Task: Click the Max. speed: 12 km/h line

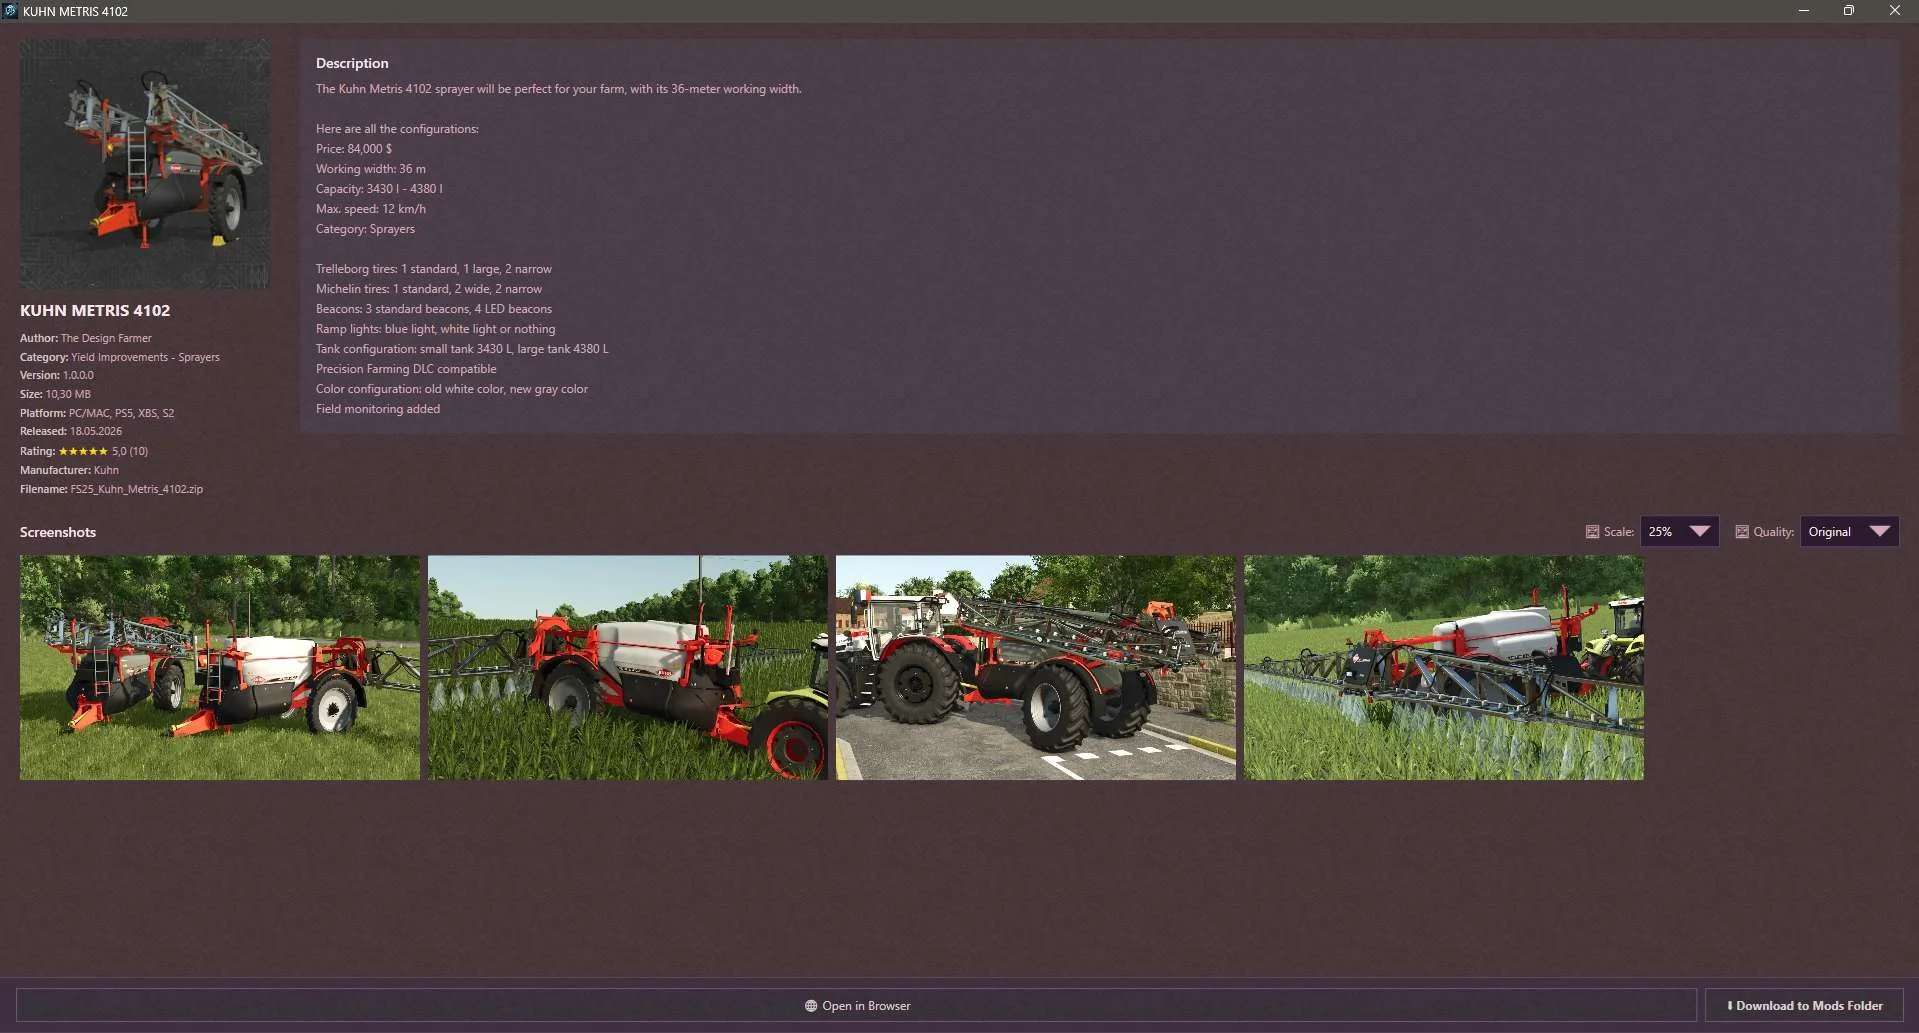Action: [x=371, y=209]
